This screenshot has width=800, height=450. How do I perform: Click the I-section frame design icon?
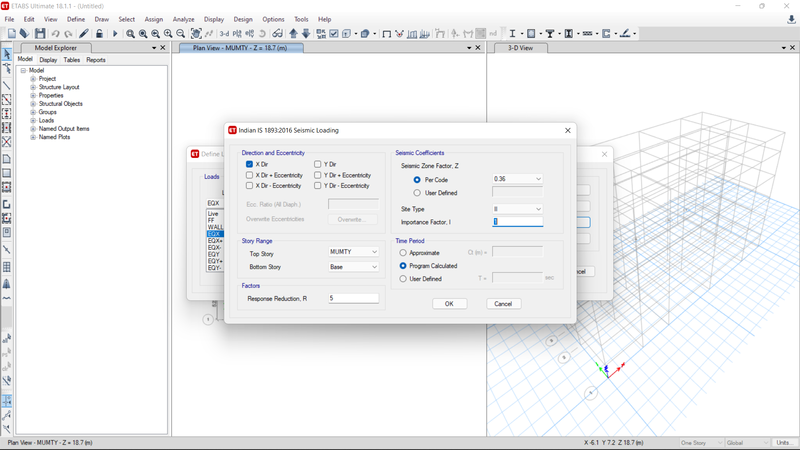point(512,34)
